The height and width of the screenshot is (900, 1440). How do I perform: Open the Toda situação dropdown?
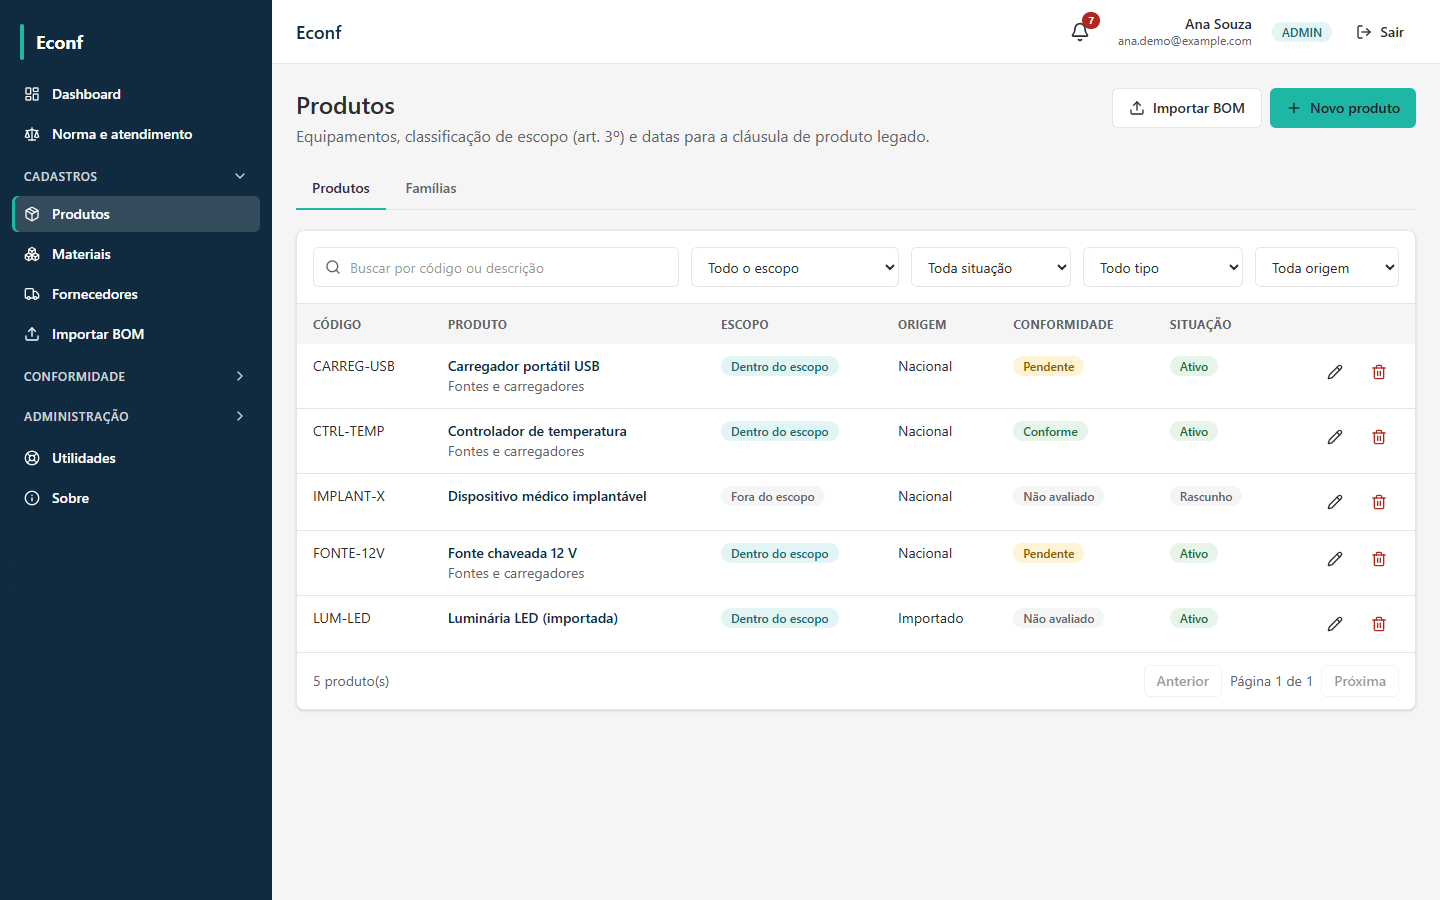click(x=991, y=267)
